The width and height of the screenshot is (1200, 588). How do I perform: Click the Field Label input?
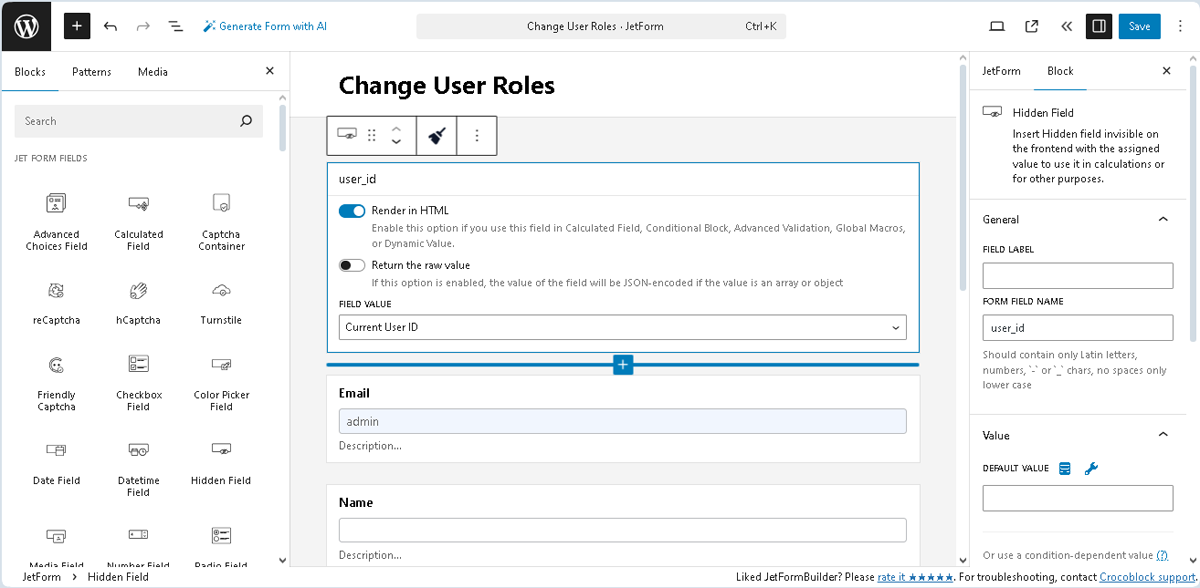(x=1078, y=276)
